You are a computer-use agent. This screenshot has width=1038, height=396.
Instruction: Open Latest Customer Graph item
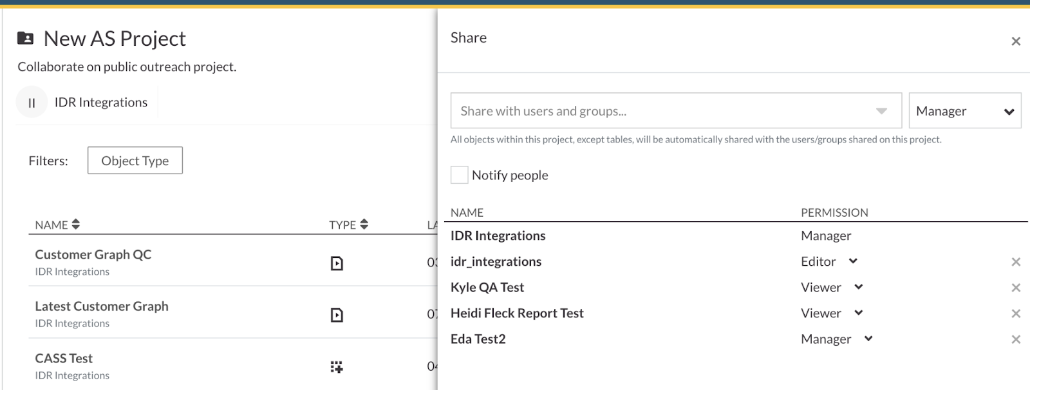102,306
